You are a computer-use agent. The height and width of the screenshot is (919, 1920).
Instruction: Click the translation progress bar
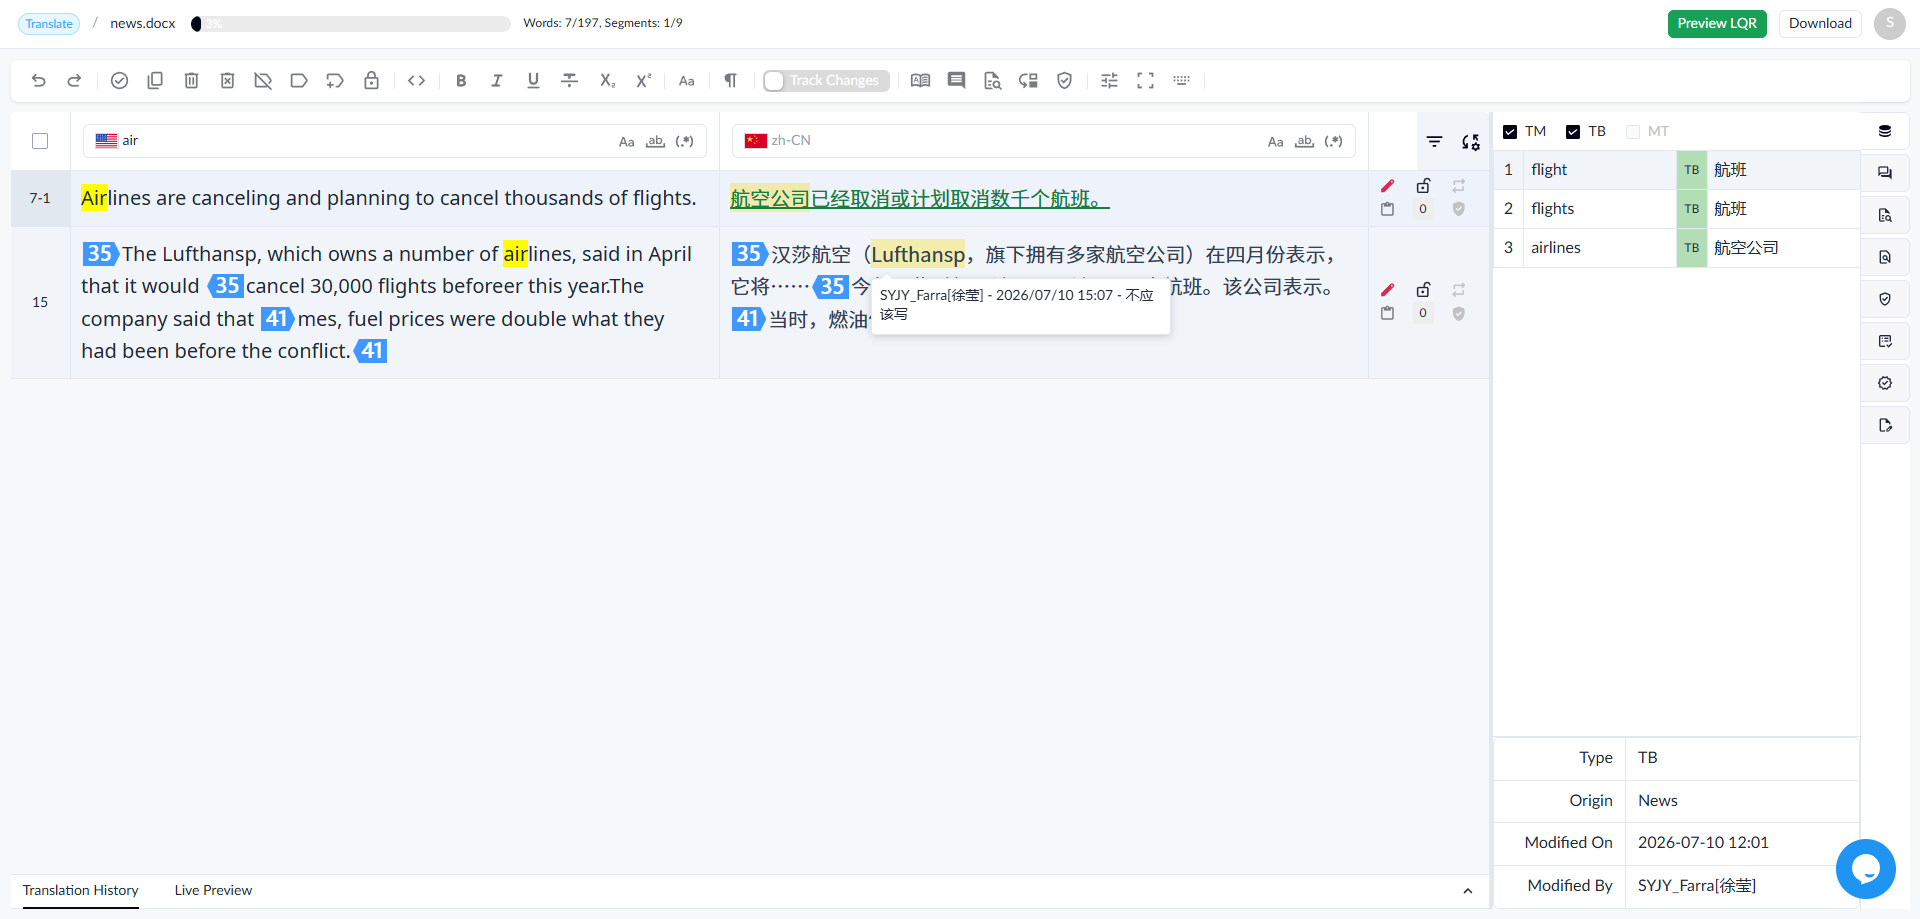[351, 24]
